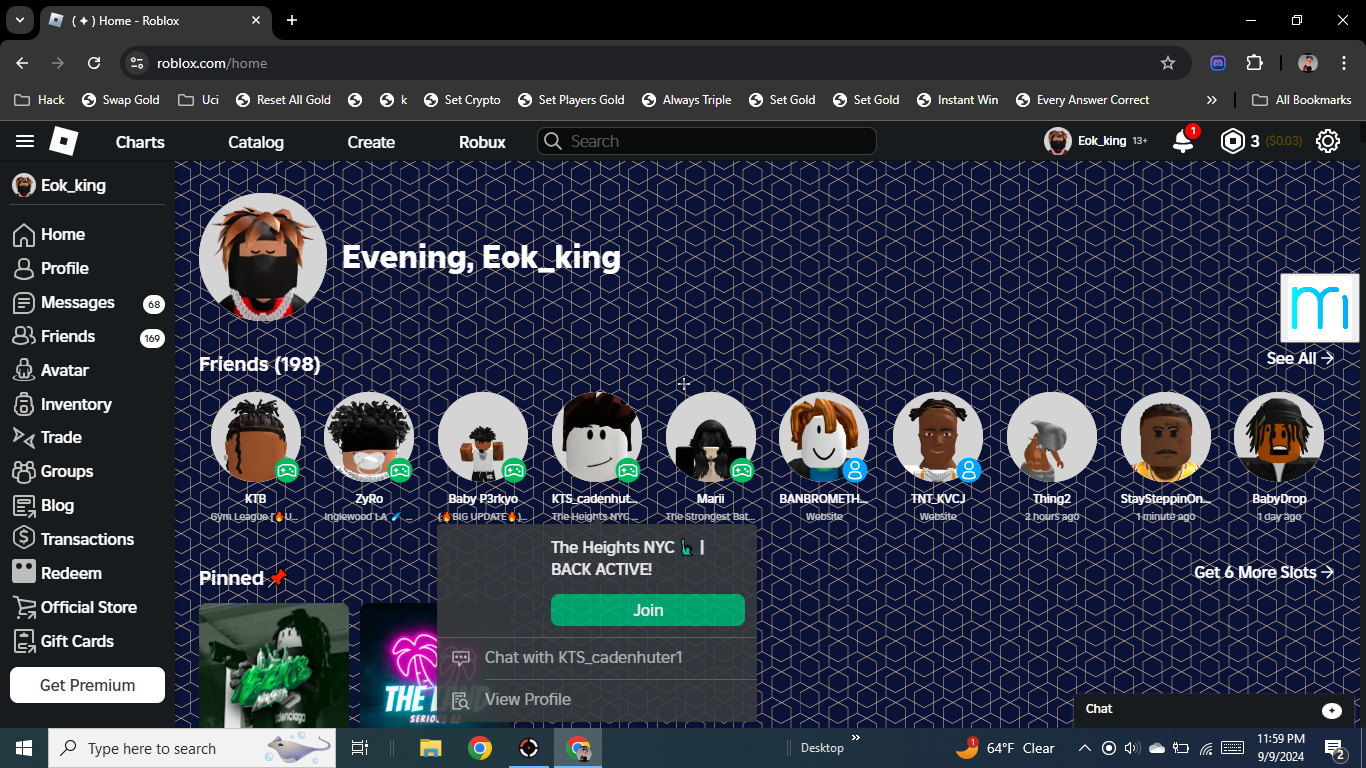Open Task View on taskbar

point(360,748)
